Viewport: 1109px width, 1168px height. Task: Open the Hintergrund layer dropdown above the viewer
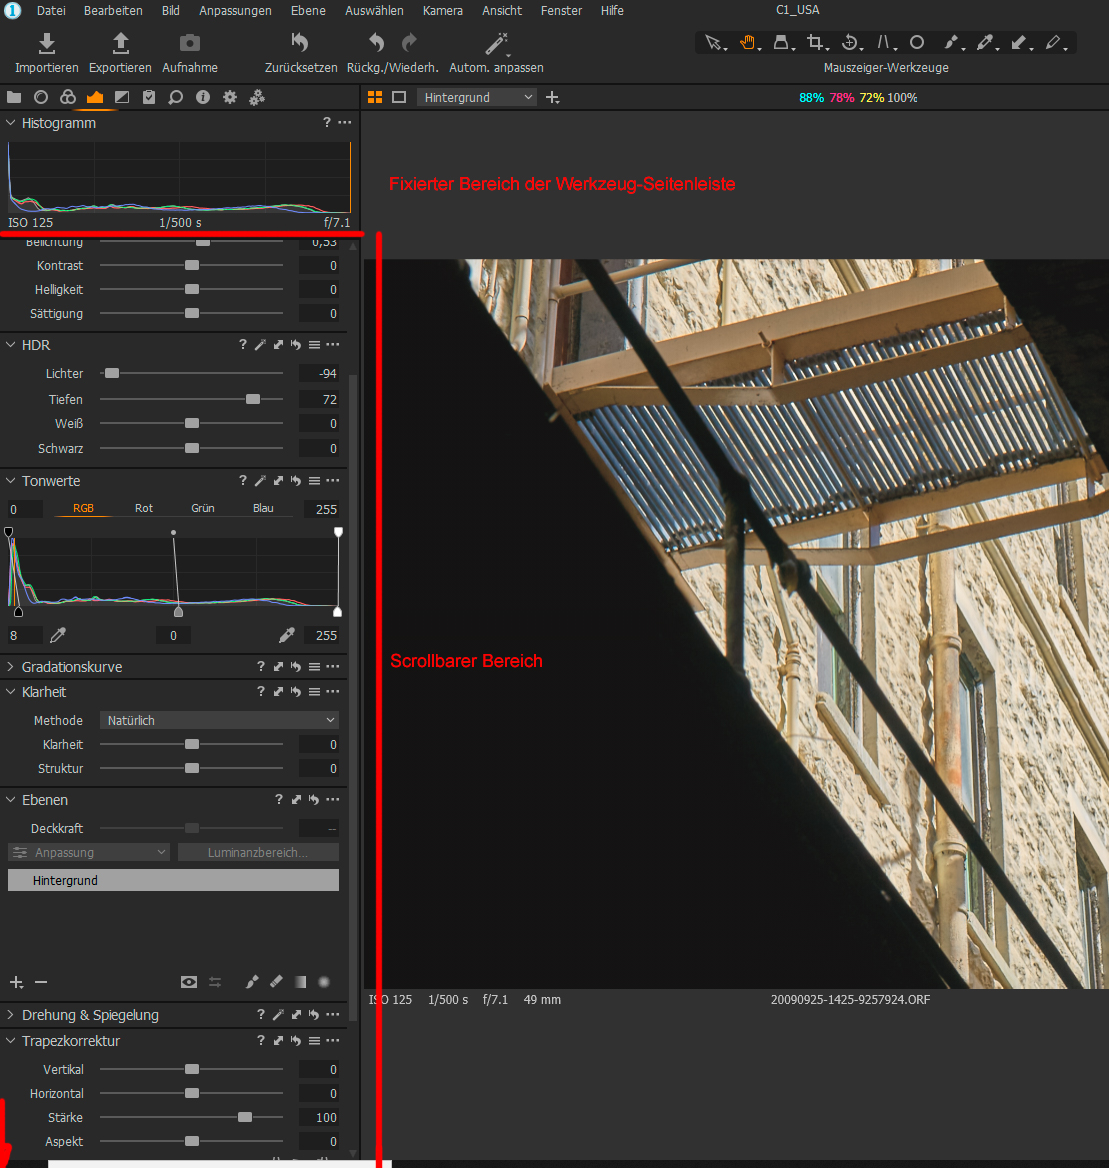click(x=477, y=98)
